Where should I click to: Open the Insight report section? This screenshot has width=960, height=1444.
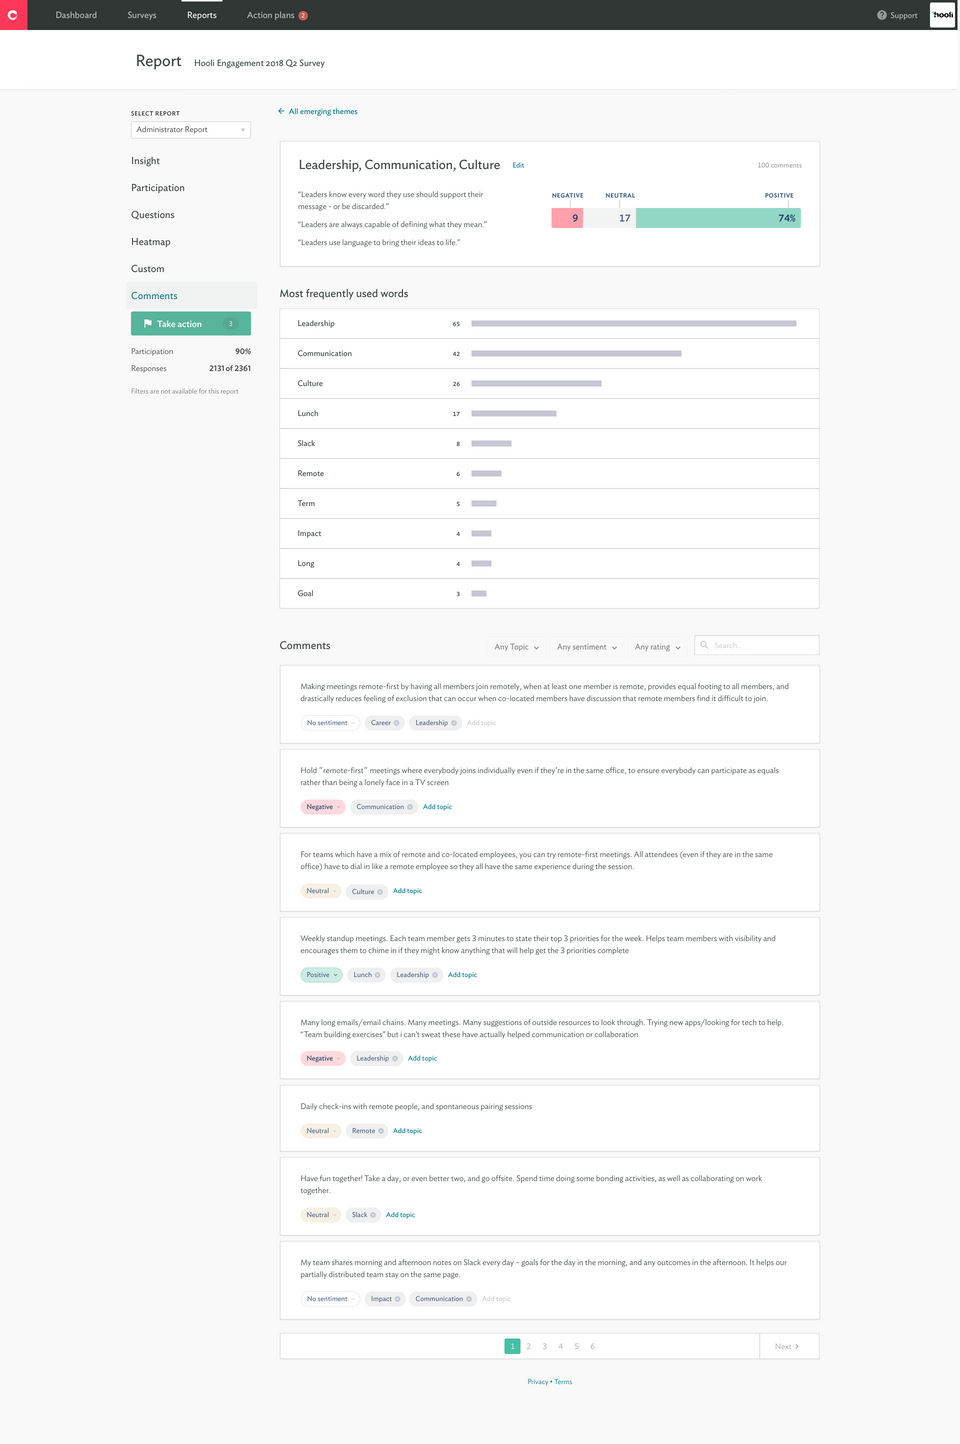coord(145,161)
